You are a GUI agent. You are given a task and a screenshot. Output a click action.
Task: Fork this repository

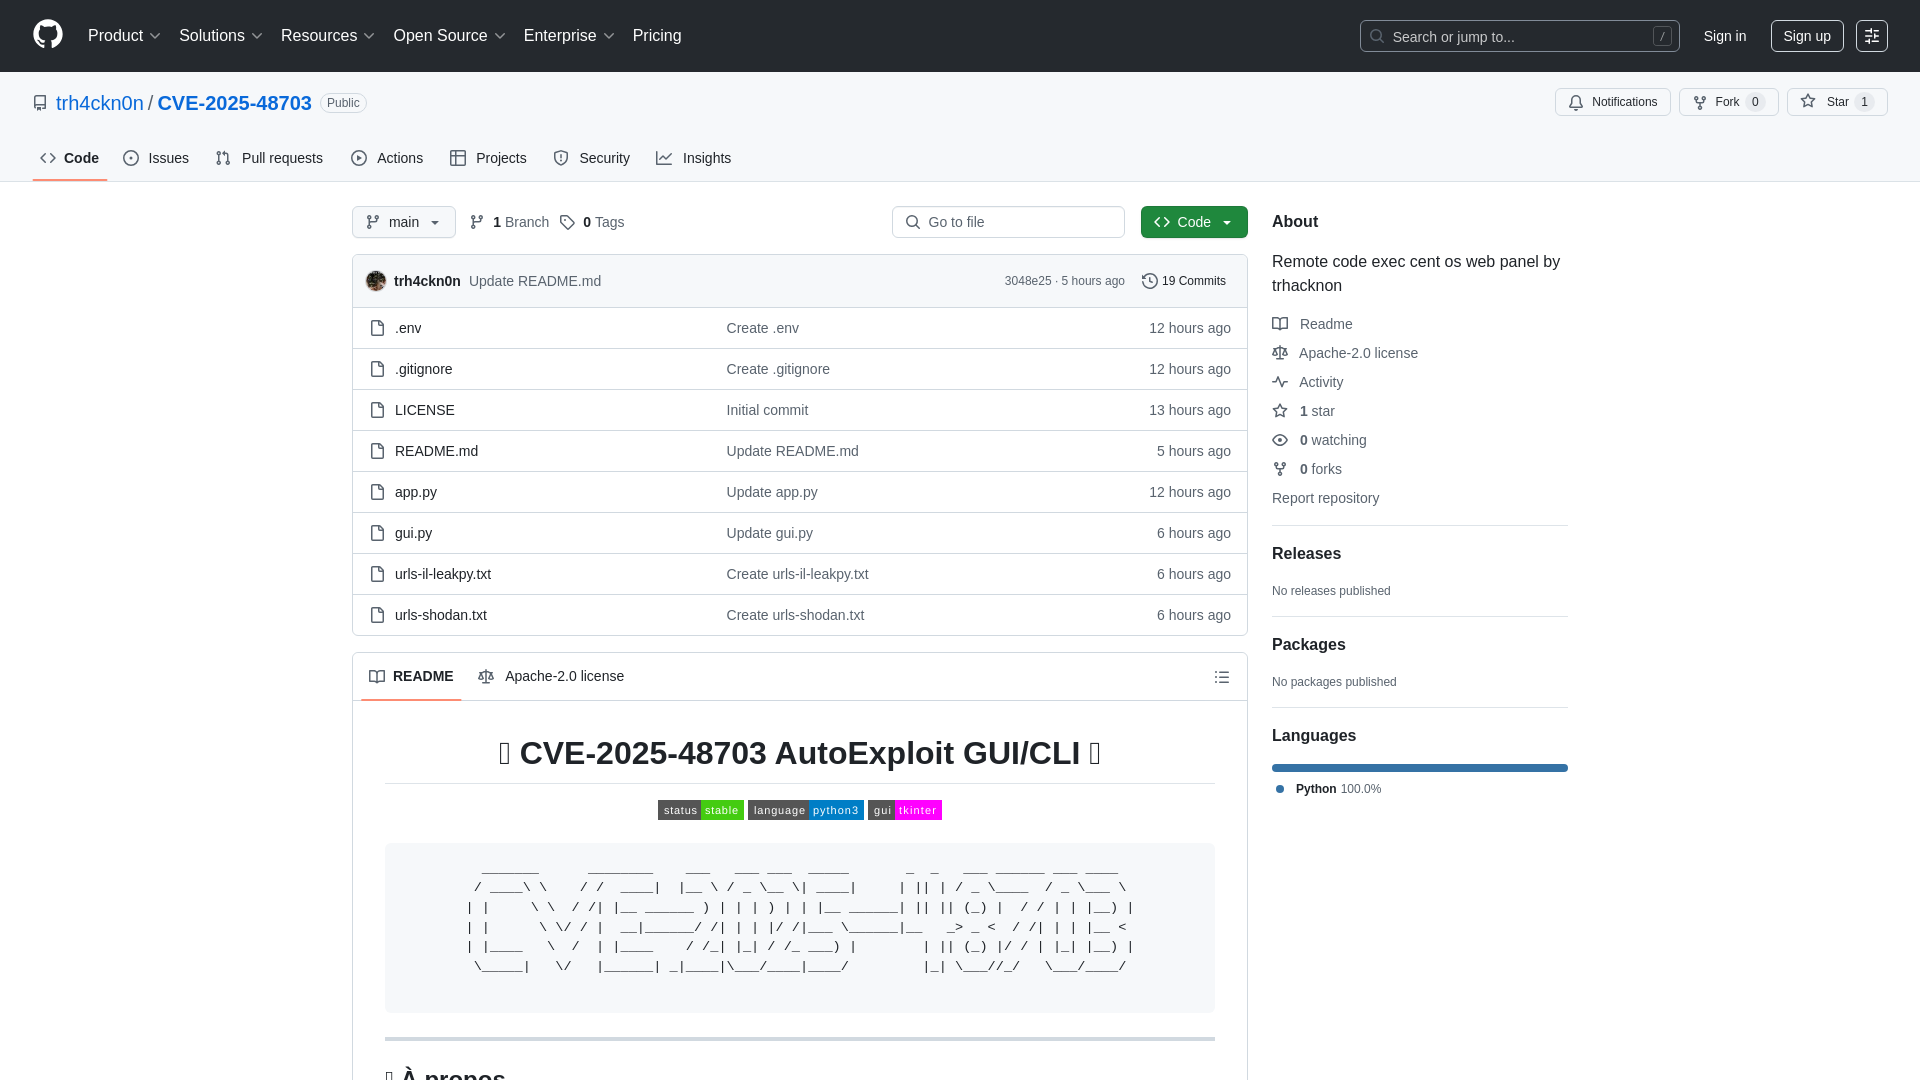click(x=1728, y=102)
